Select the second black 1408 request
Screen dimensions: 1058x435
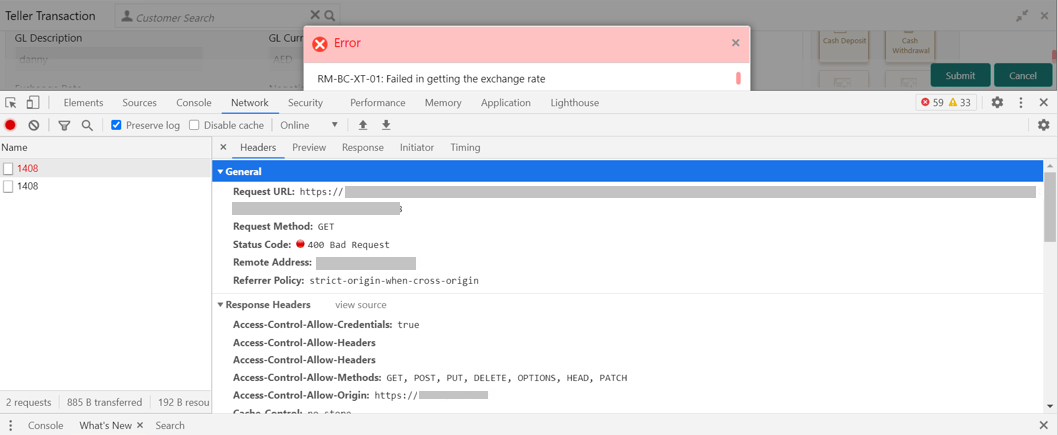pyautogui.click(x=105, y=186)
